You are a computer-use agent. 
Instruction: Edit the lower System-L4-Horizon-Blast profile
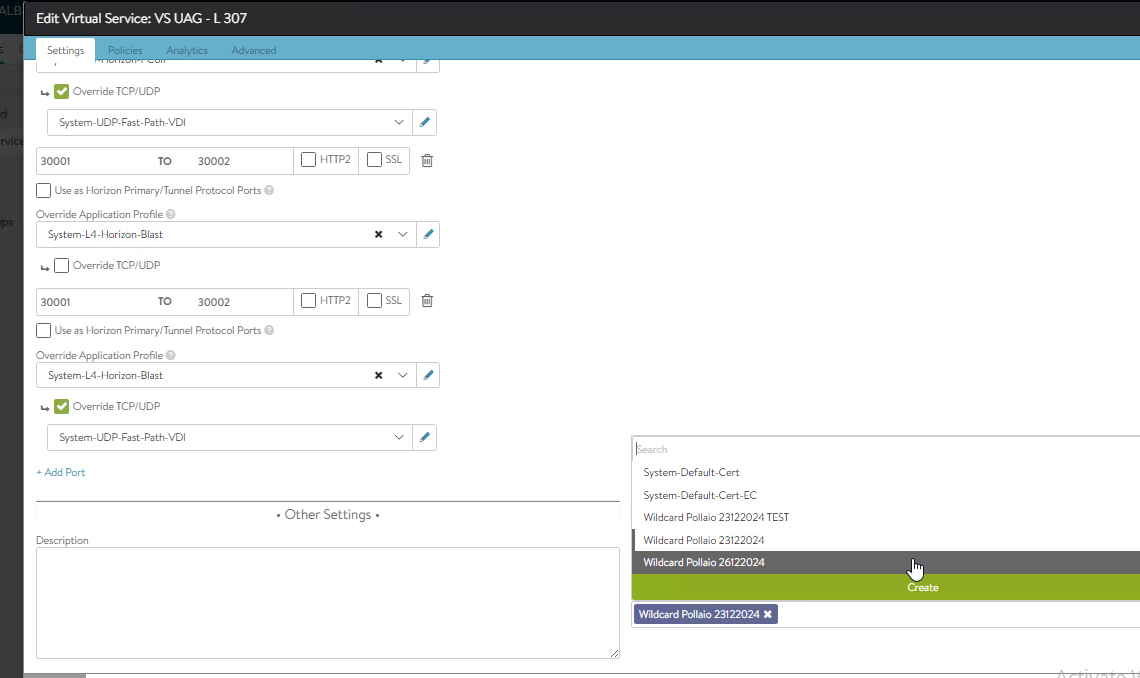(428, 376)
